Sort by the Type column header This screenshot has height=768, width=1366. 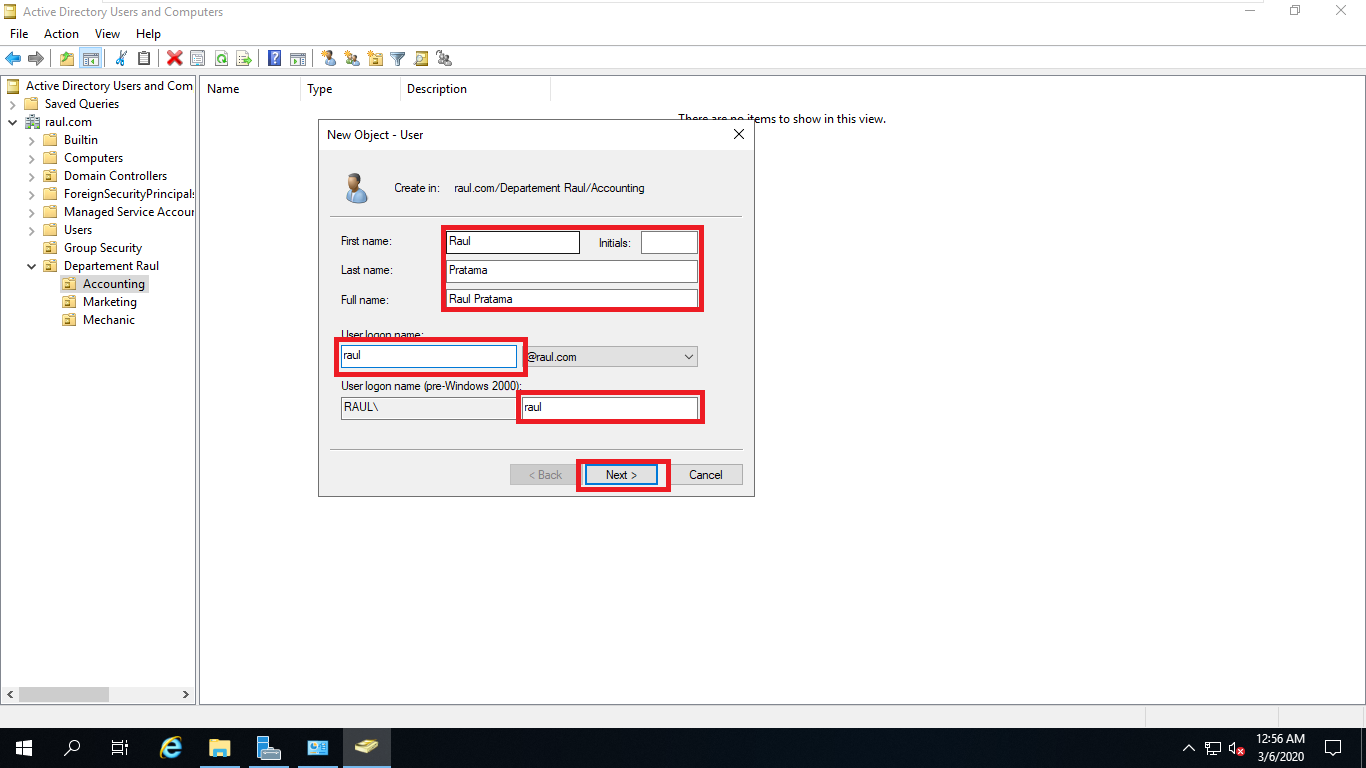click(x=350, y=89)
